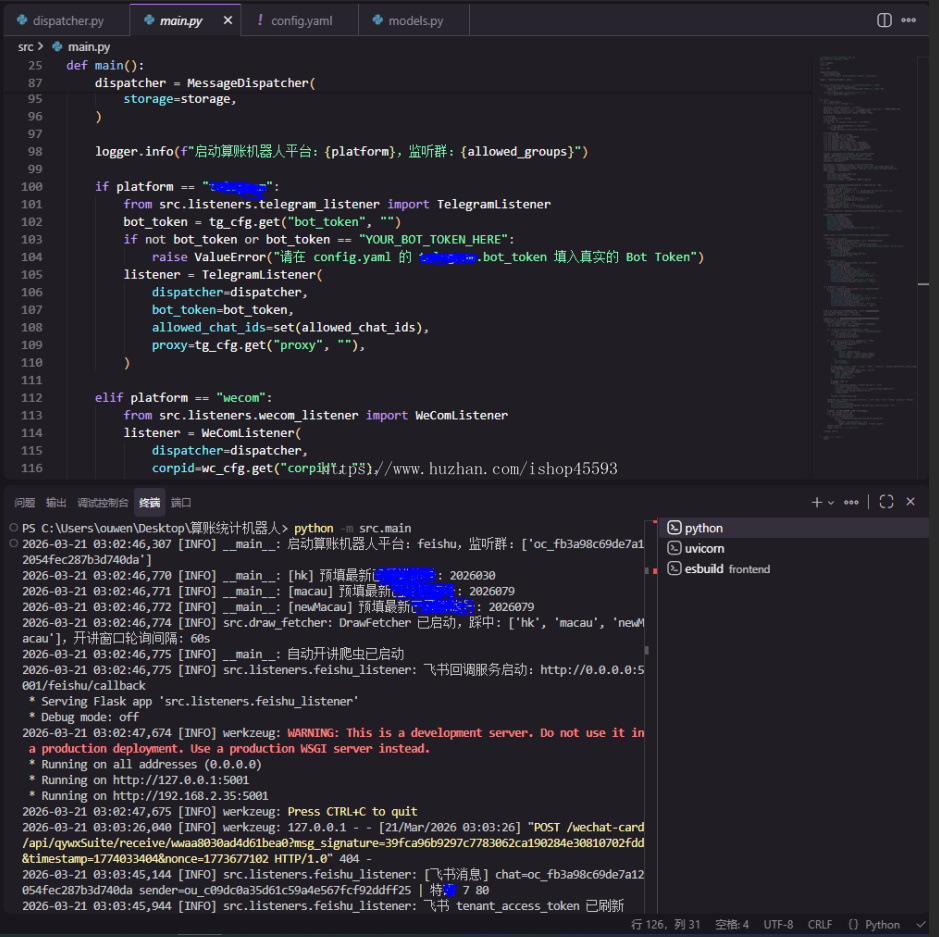This screenshot has width=939, height=937.
Task: Open the 输出 panel tab
Action: pos(56,503)
